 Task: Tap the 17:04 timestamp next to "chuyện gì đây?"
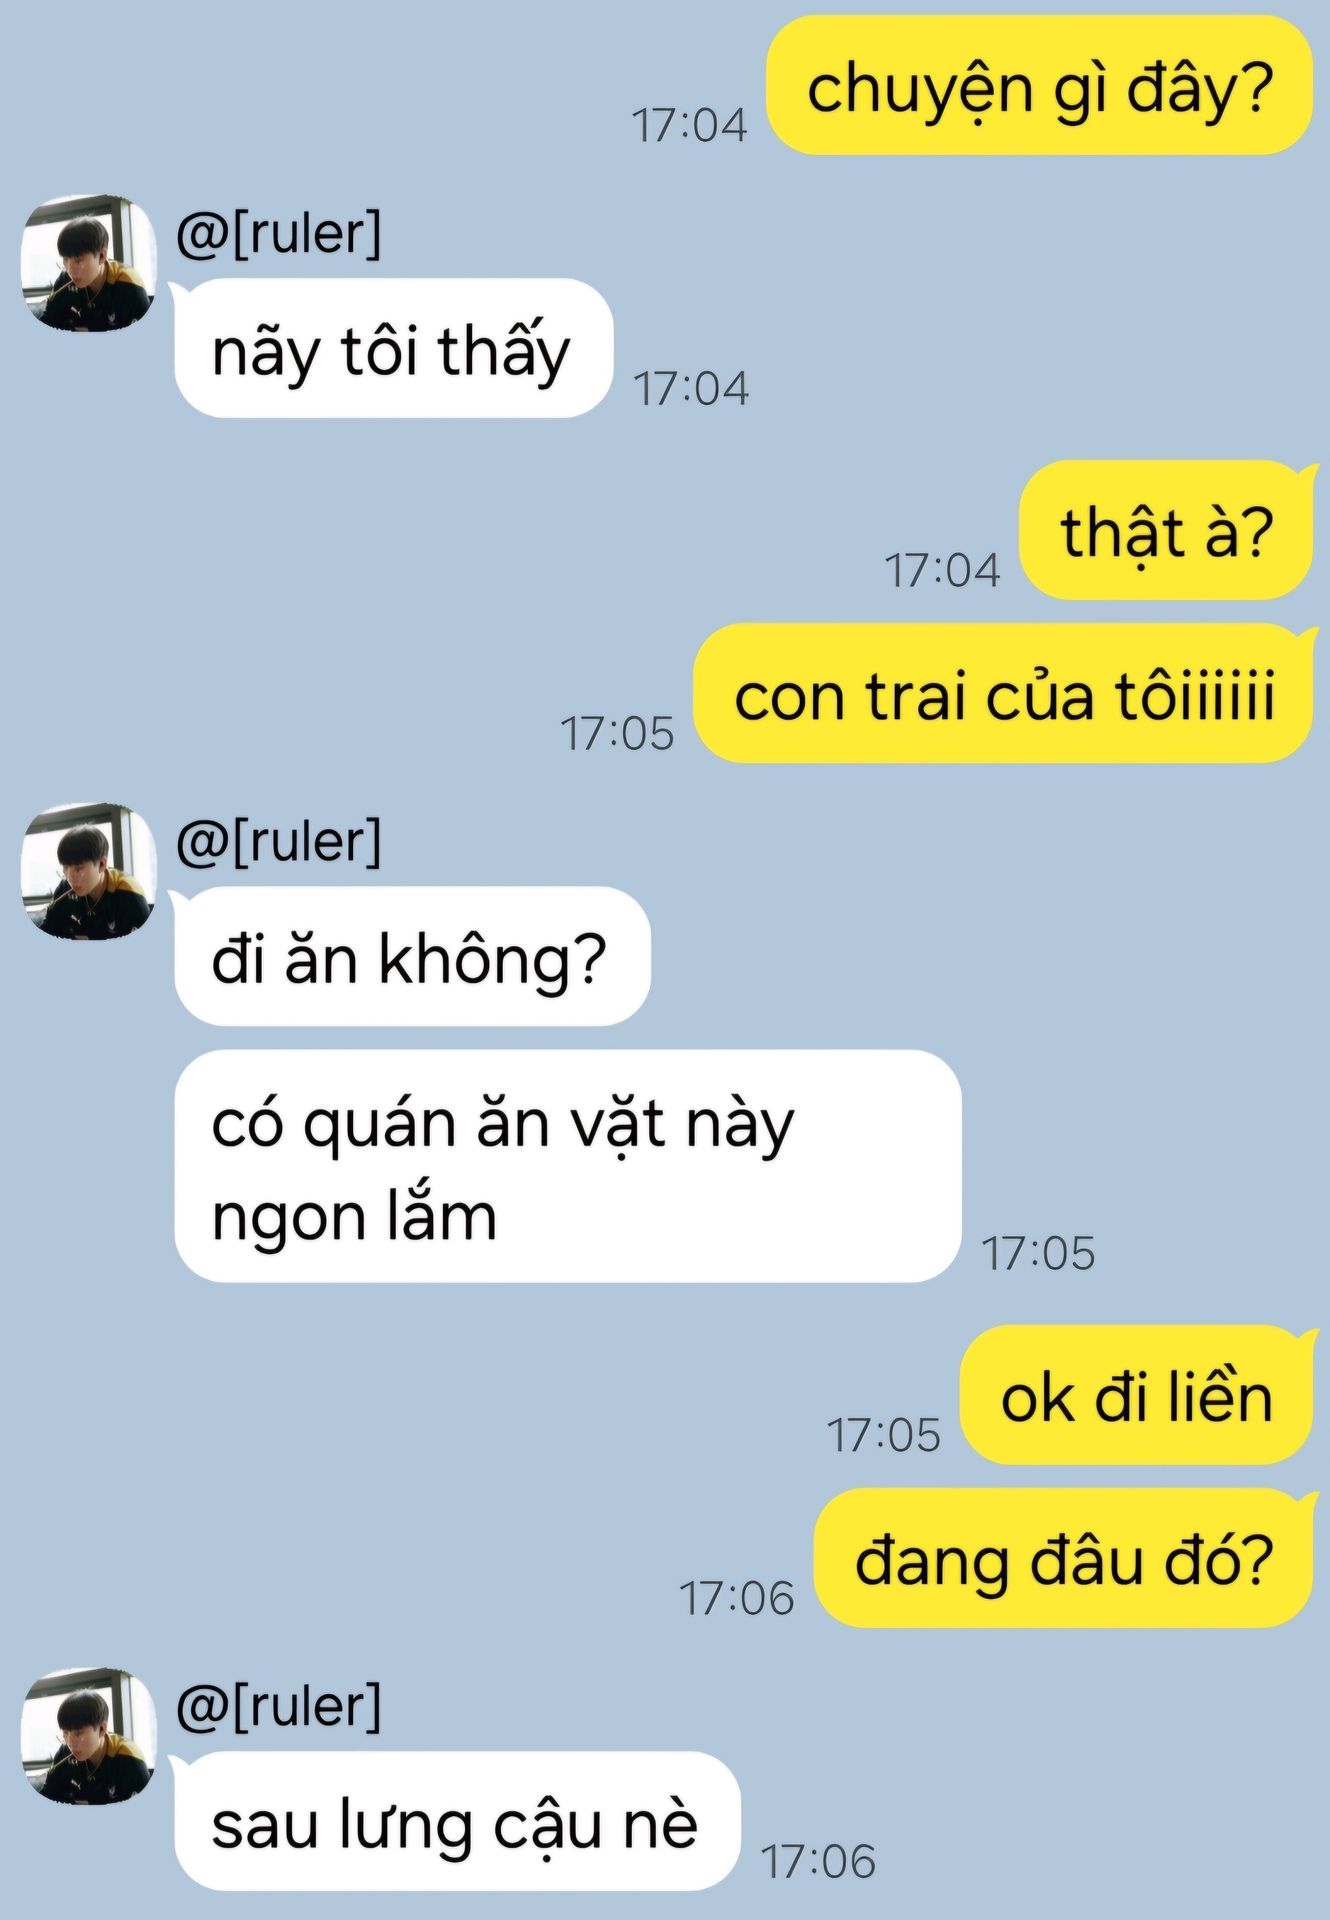click(x=689, y=125)
